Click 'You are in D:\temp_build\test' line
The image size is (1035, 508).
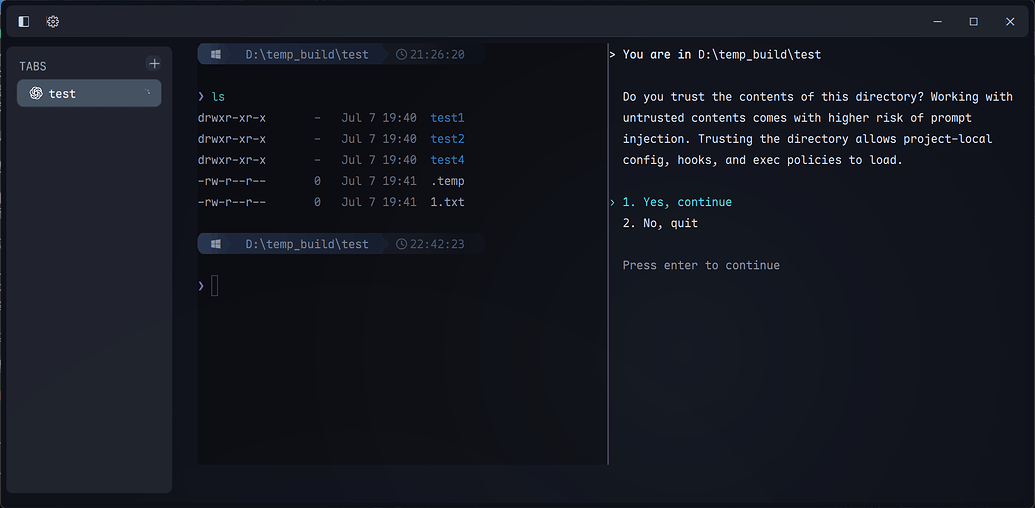click(721, 54)
